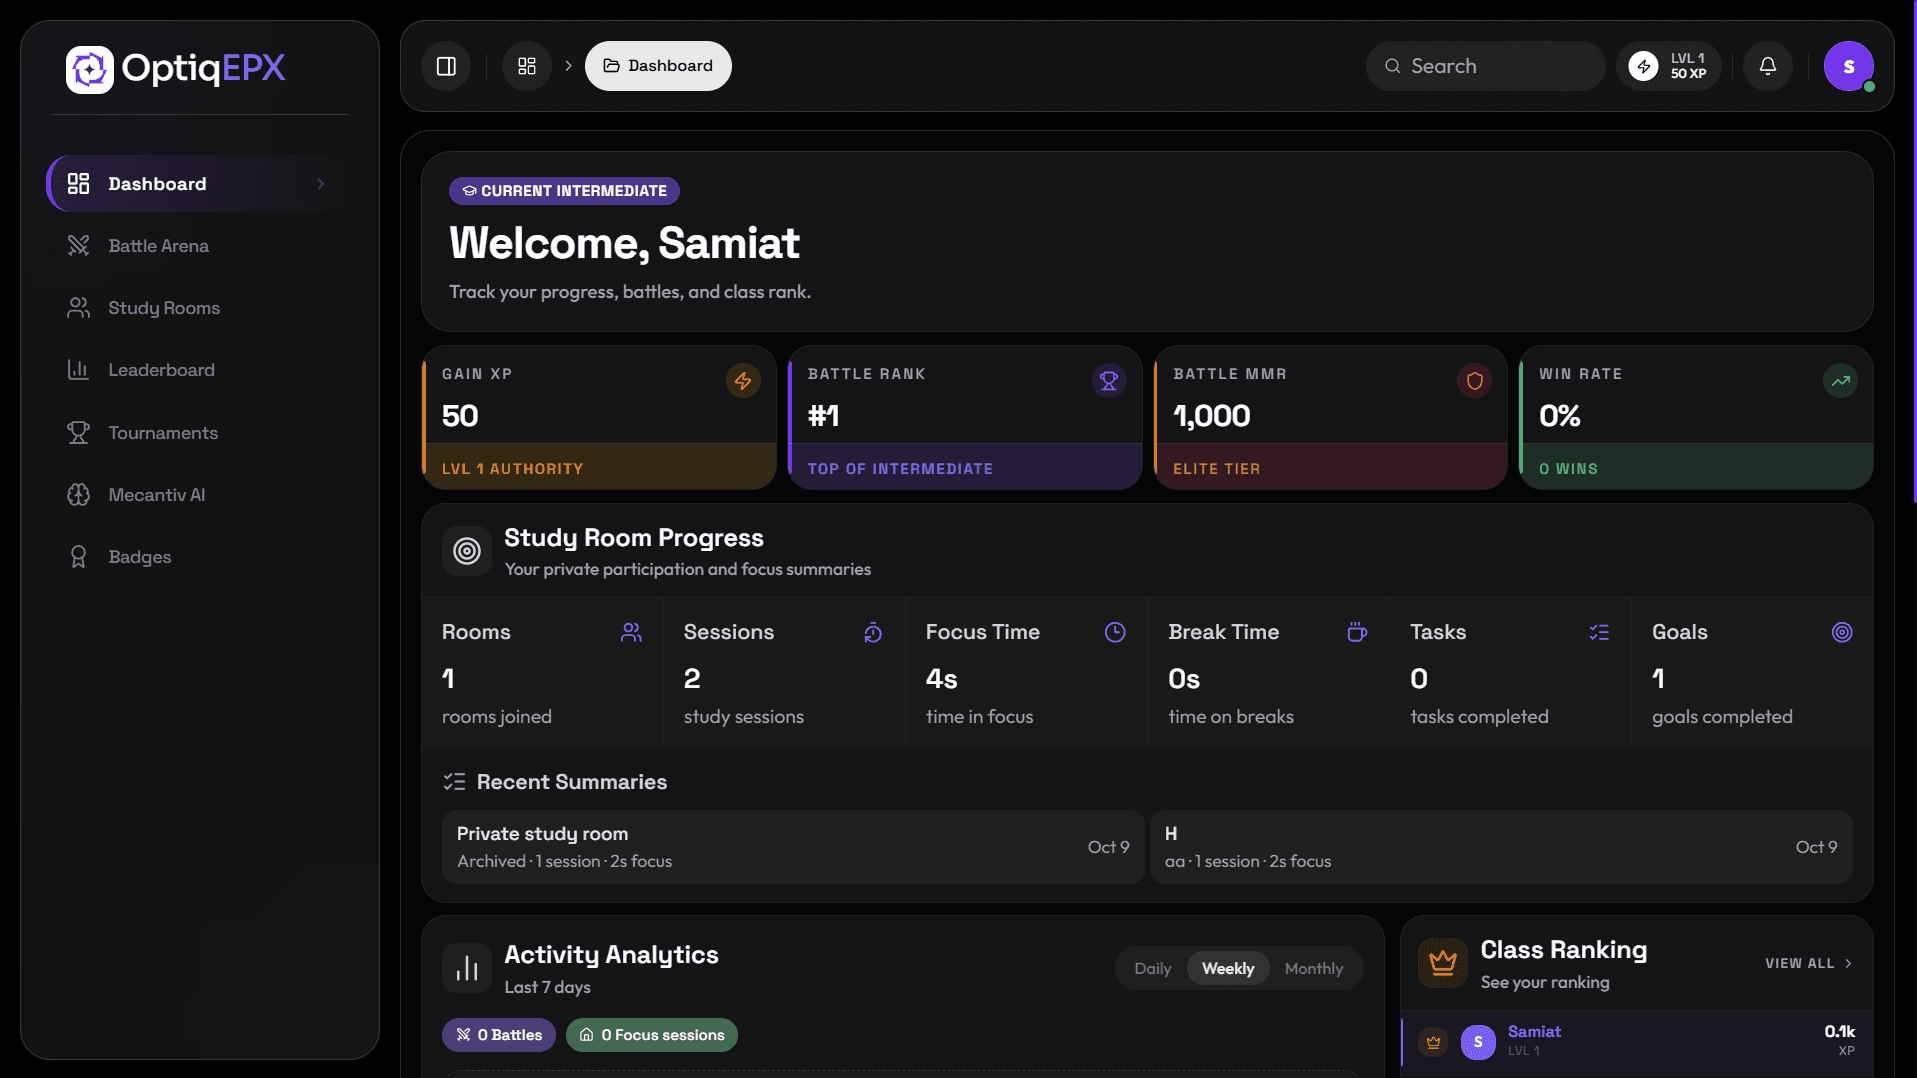
Task: Select the Dashboard breadcrumb pill
Action: click(658, 66)
